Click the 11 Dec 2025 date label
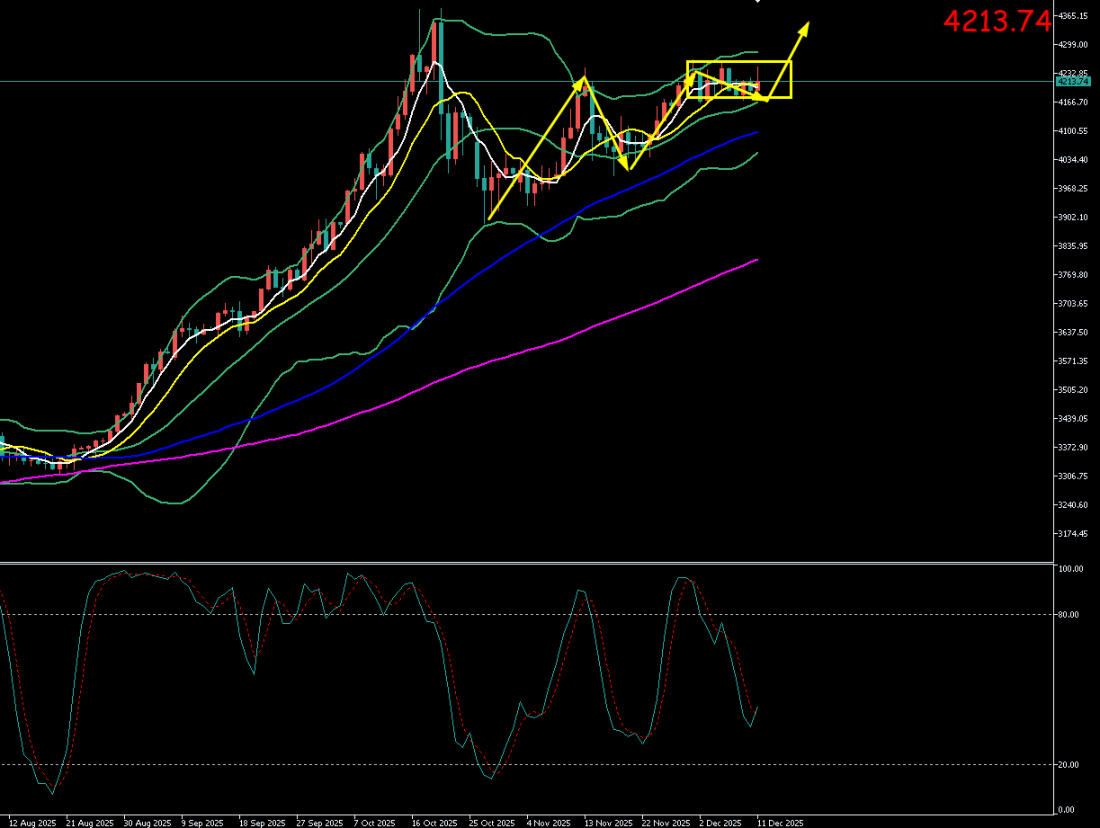 coord(780,822)
